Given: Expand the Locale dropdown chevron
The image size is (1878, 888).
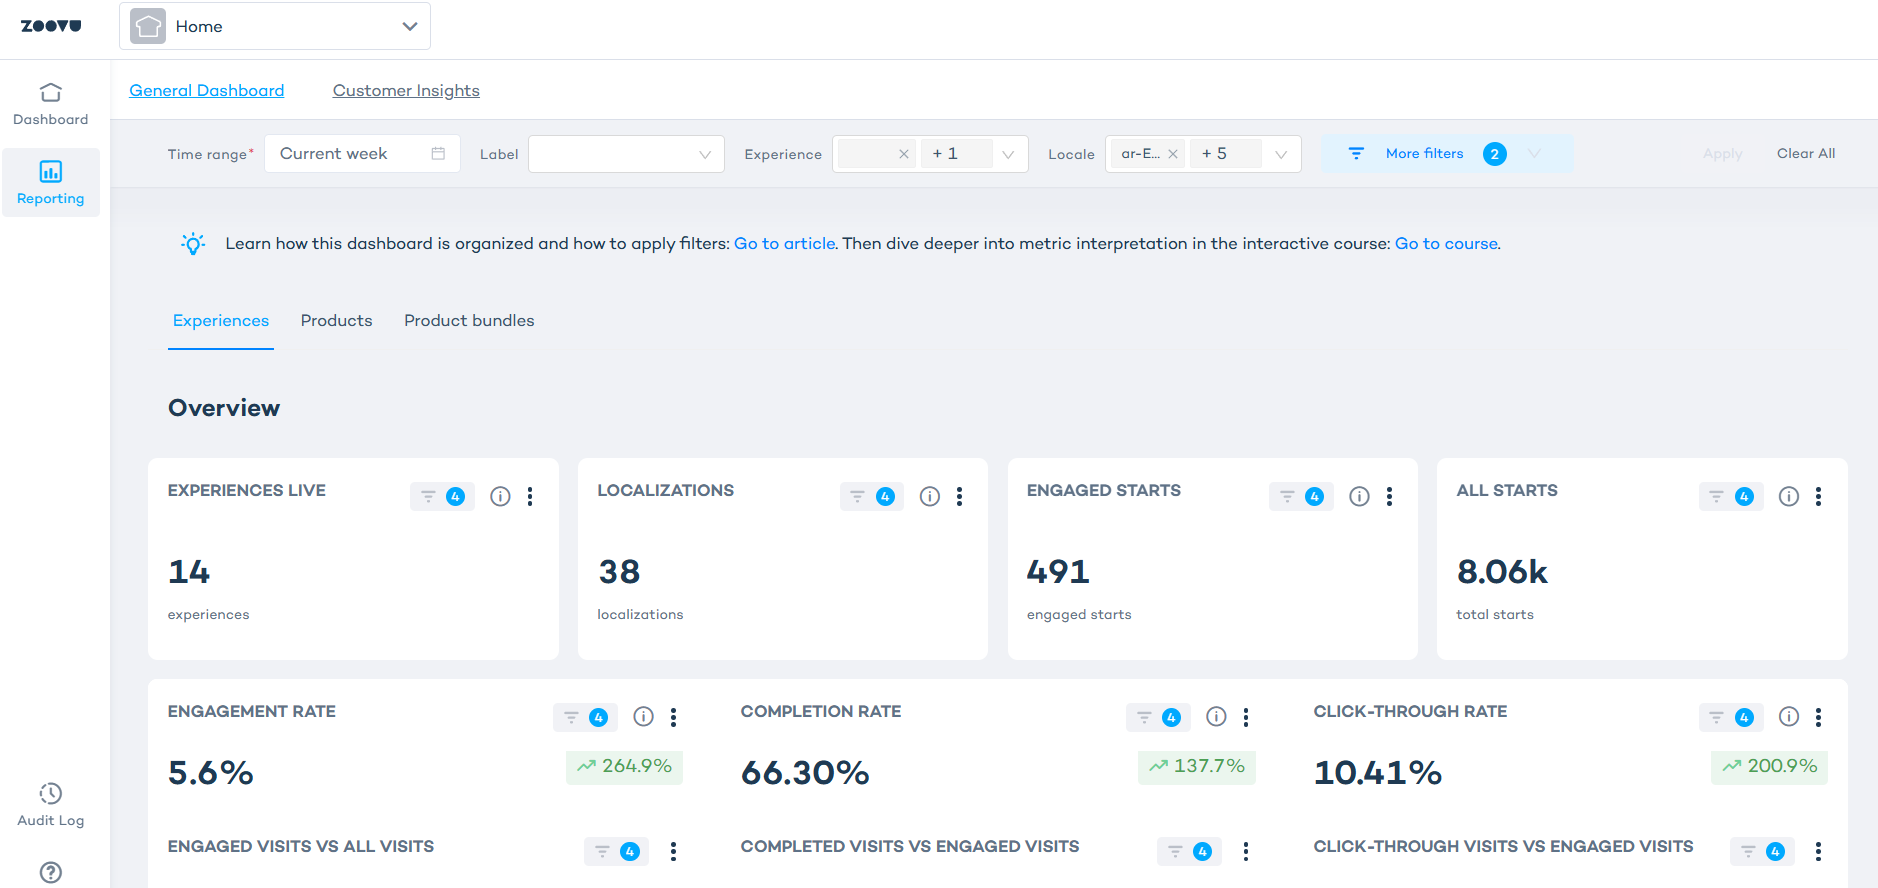Looking at the screenshot, I should (1281, 154).
